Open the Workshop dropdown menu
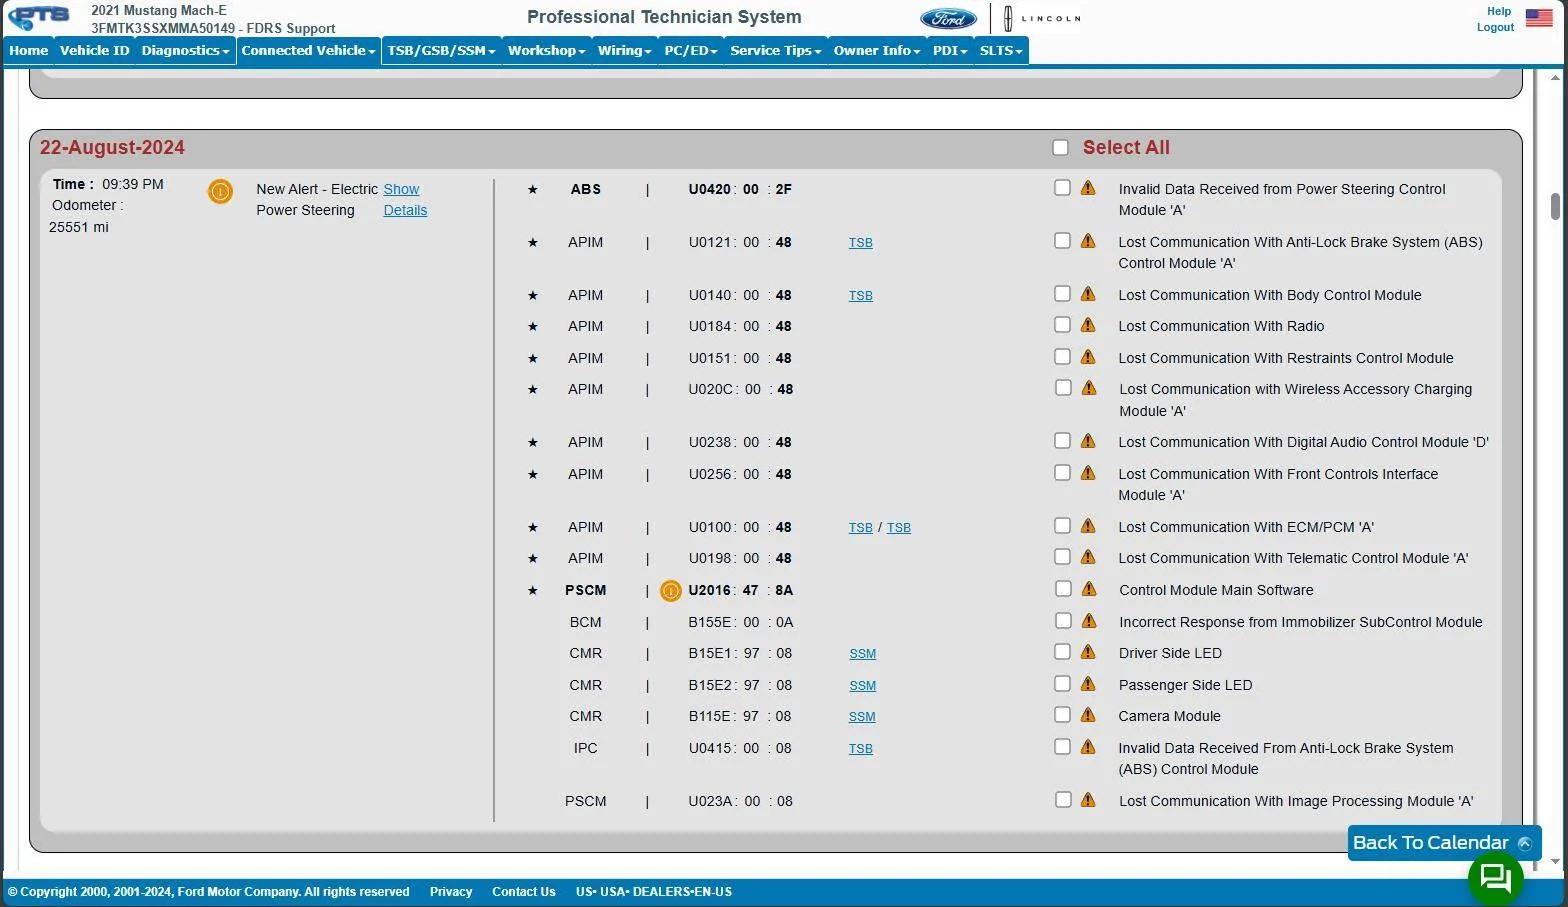1568x907 pixels. click(546, 51)
